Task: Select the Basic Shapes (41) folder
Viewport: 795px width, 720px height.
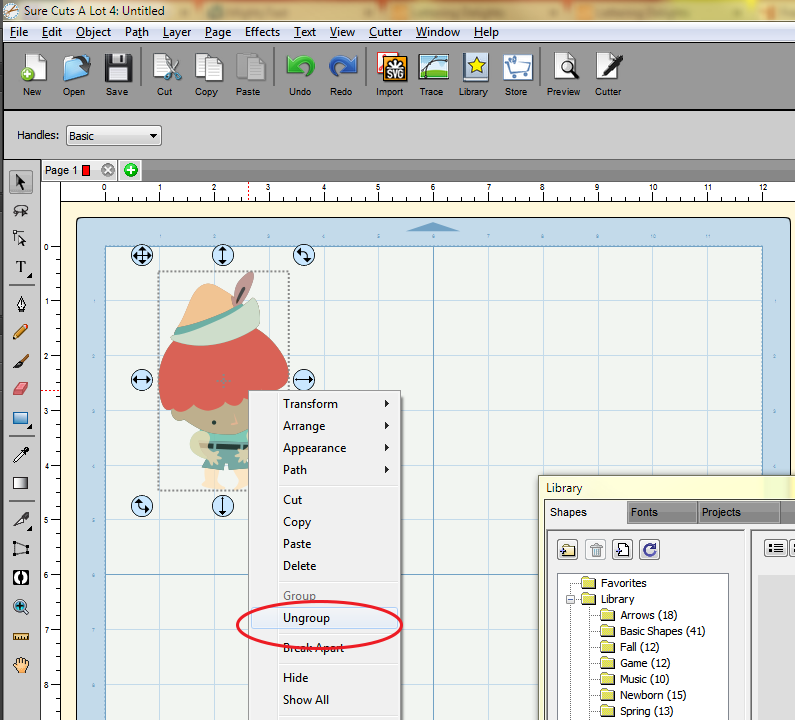Action: [662, 631]
